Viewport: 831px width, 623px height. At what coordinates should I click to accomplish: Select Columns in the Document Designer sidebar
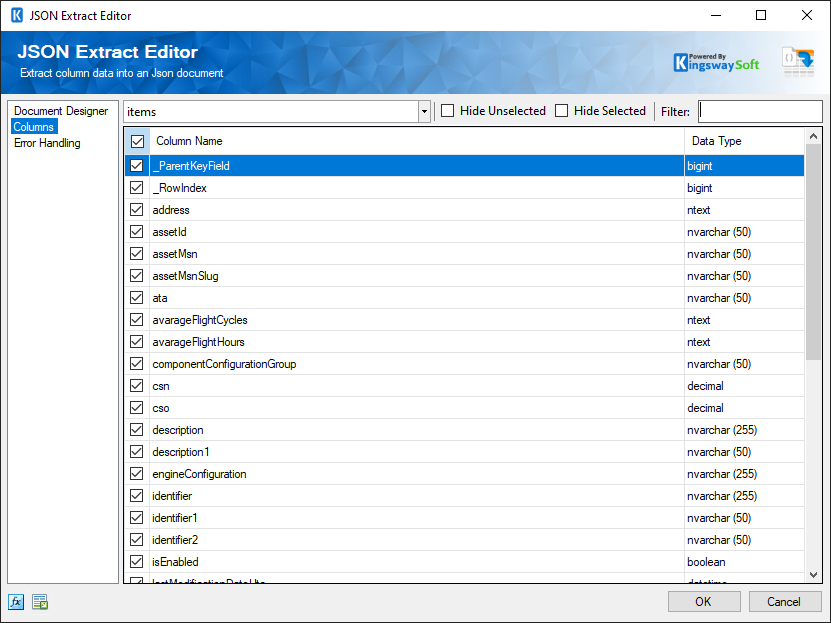click(x=33, y=126)
